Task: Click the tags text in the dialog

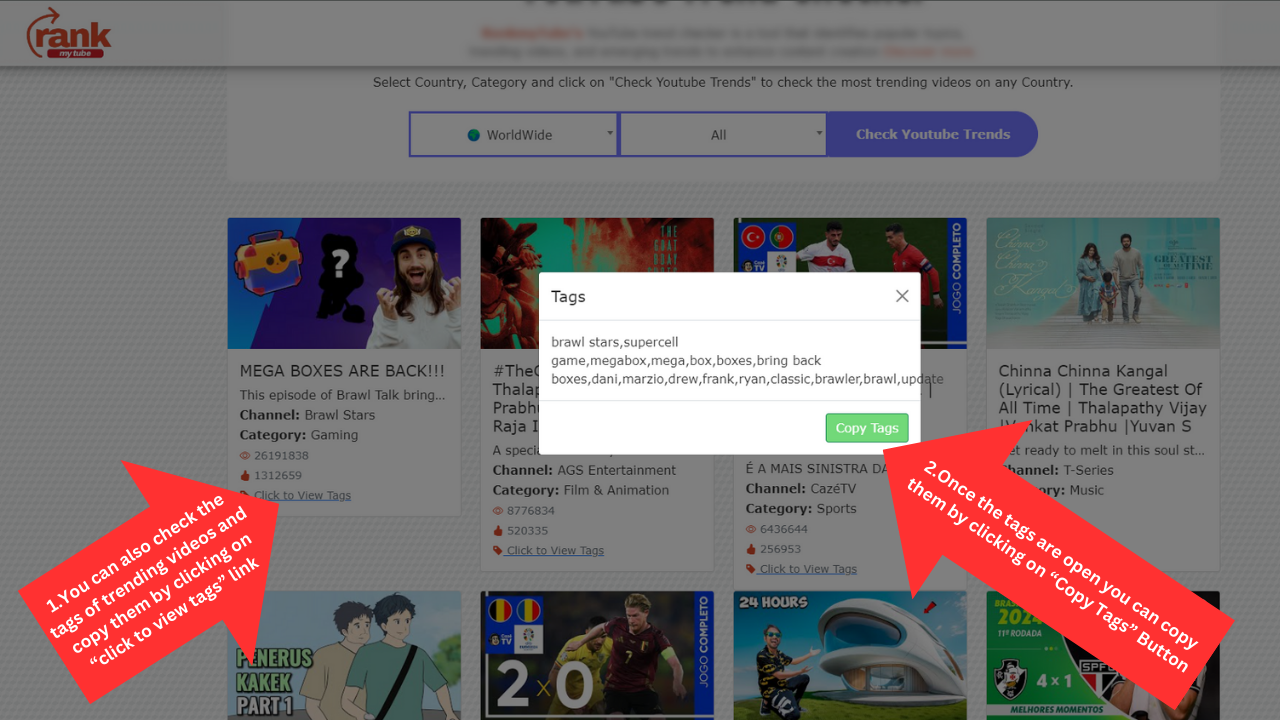Action: point(729,361)
